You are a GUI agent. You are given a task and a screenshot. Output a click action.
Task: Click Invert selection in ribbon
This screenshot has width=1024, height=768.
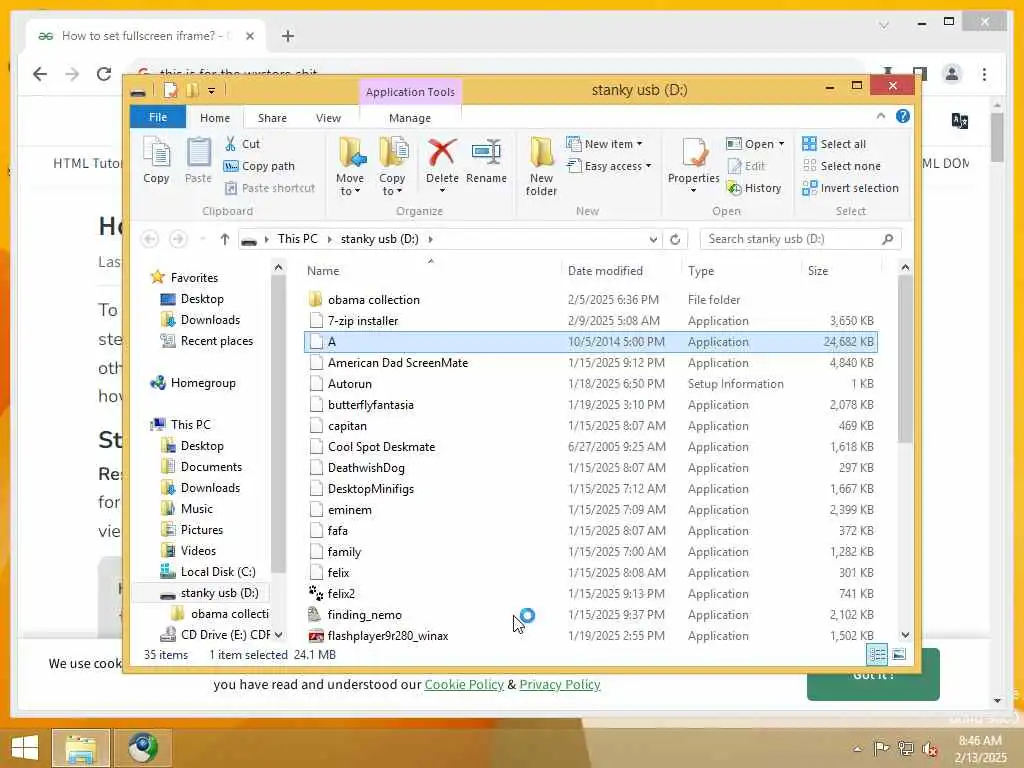click(x=851, y=188)
